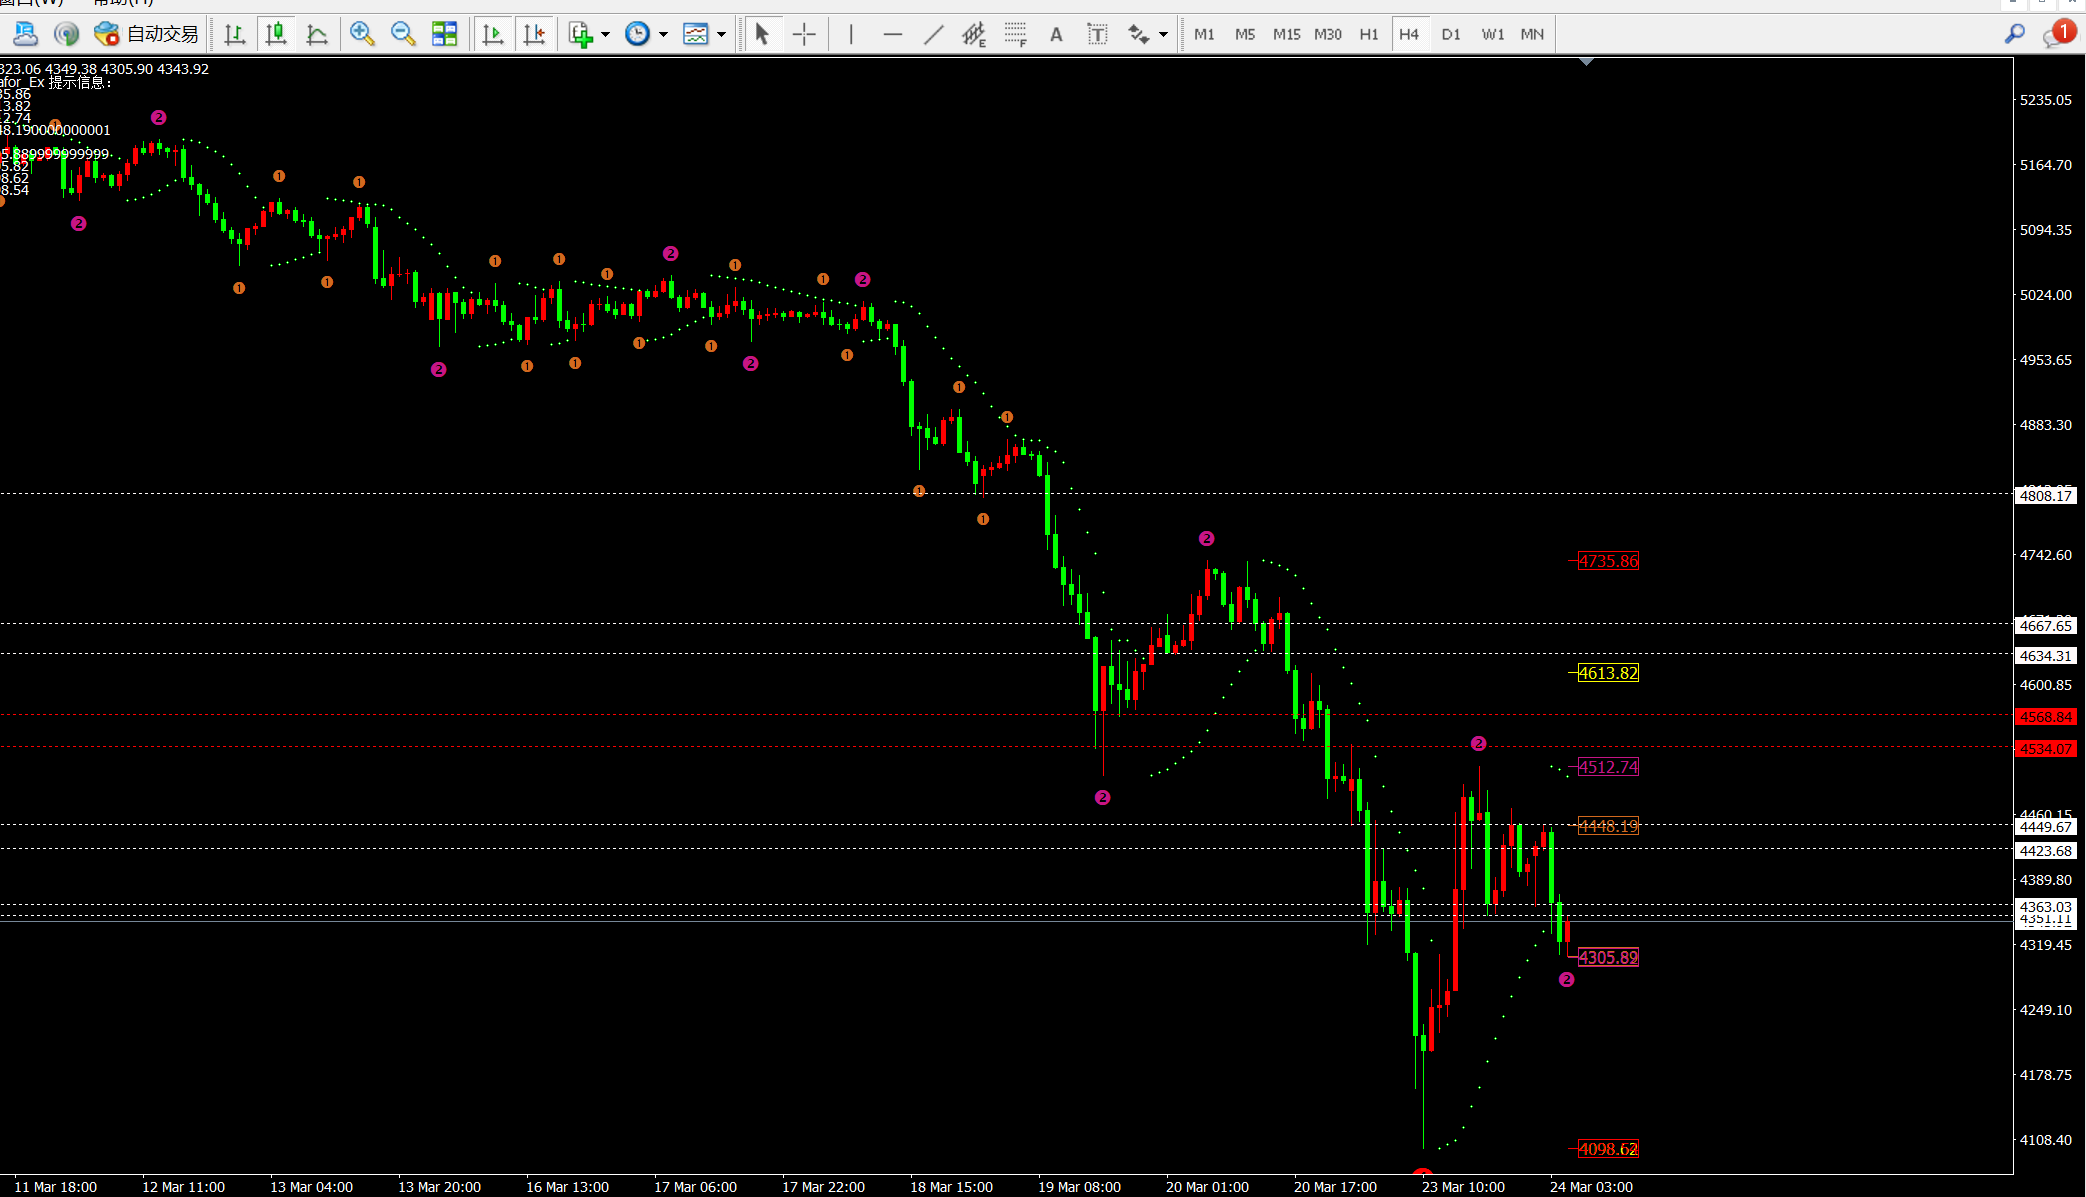Open the search magnifier in toolbar
Viewport: 2086px width, 1197px height.
click(x=2015, y=34)
